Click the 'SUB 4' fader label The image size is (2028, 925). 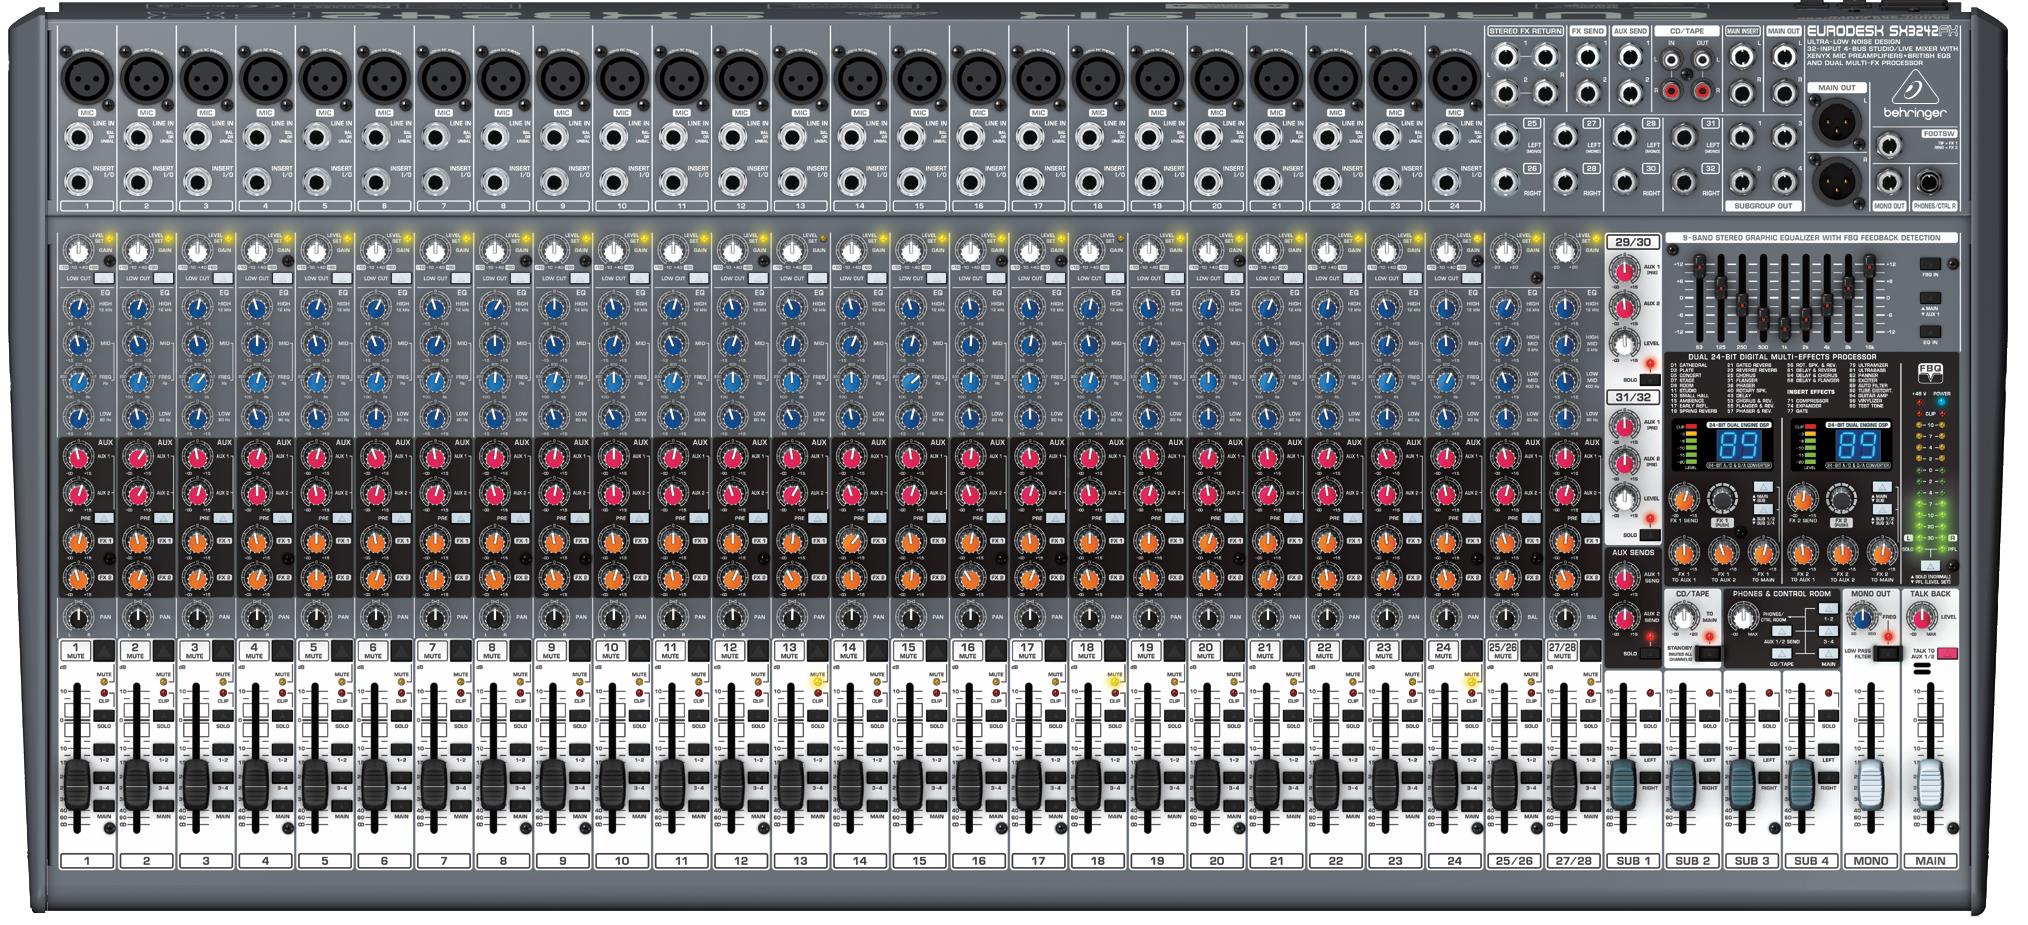pyautogui.click(x=1811, y=861)
